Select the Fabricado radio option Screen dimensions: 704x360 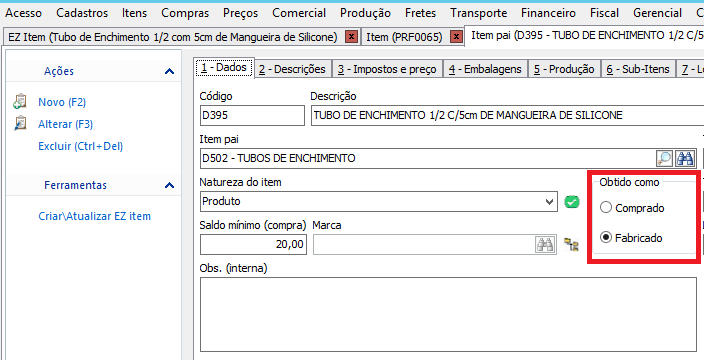click(x=606, y=237)
